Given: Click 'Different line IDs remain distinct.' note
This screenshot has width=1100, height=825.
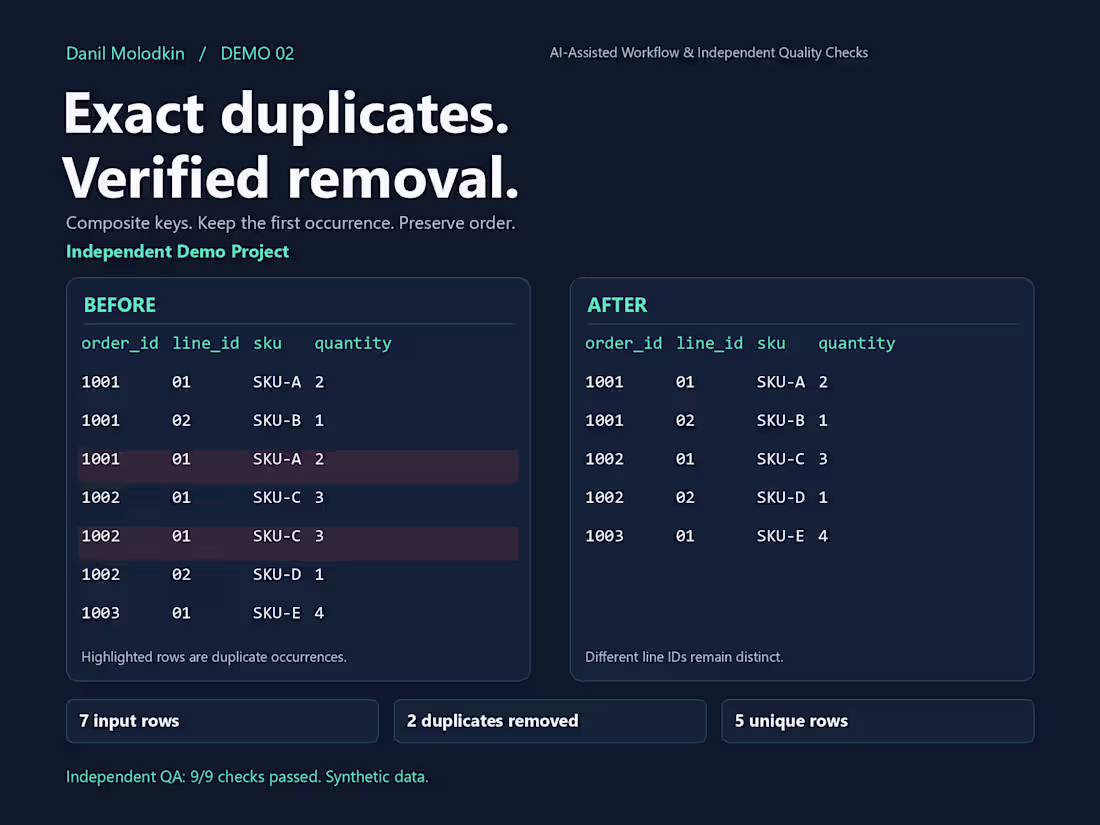Looking at the screenshot, I should [x=684, y=657].
